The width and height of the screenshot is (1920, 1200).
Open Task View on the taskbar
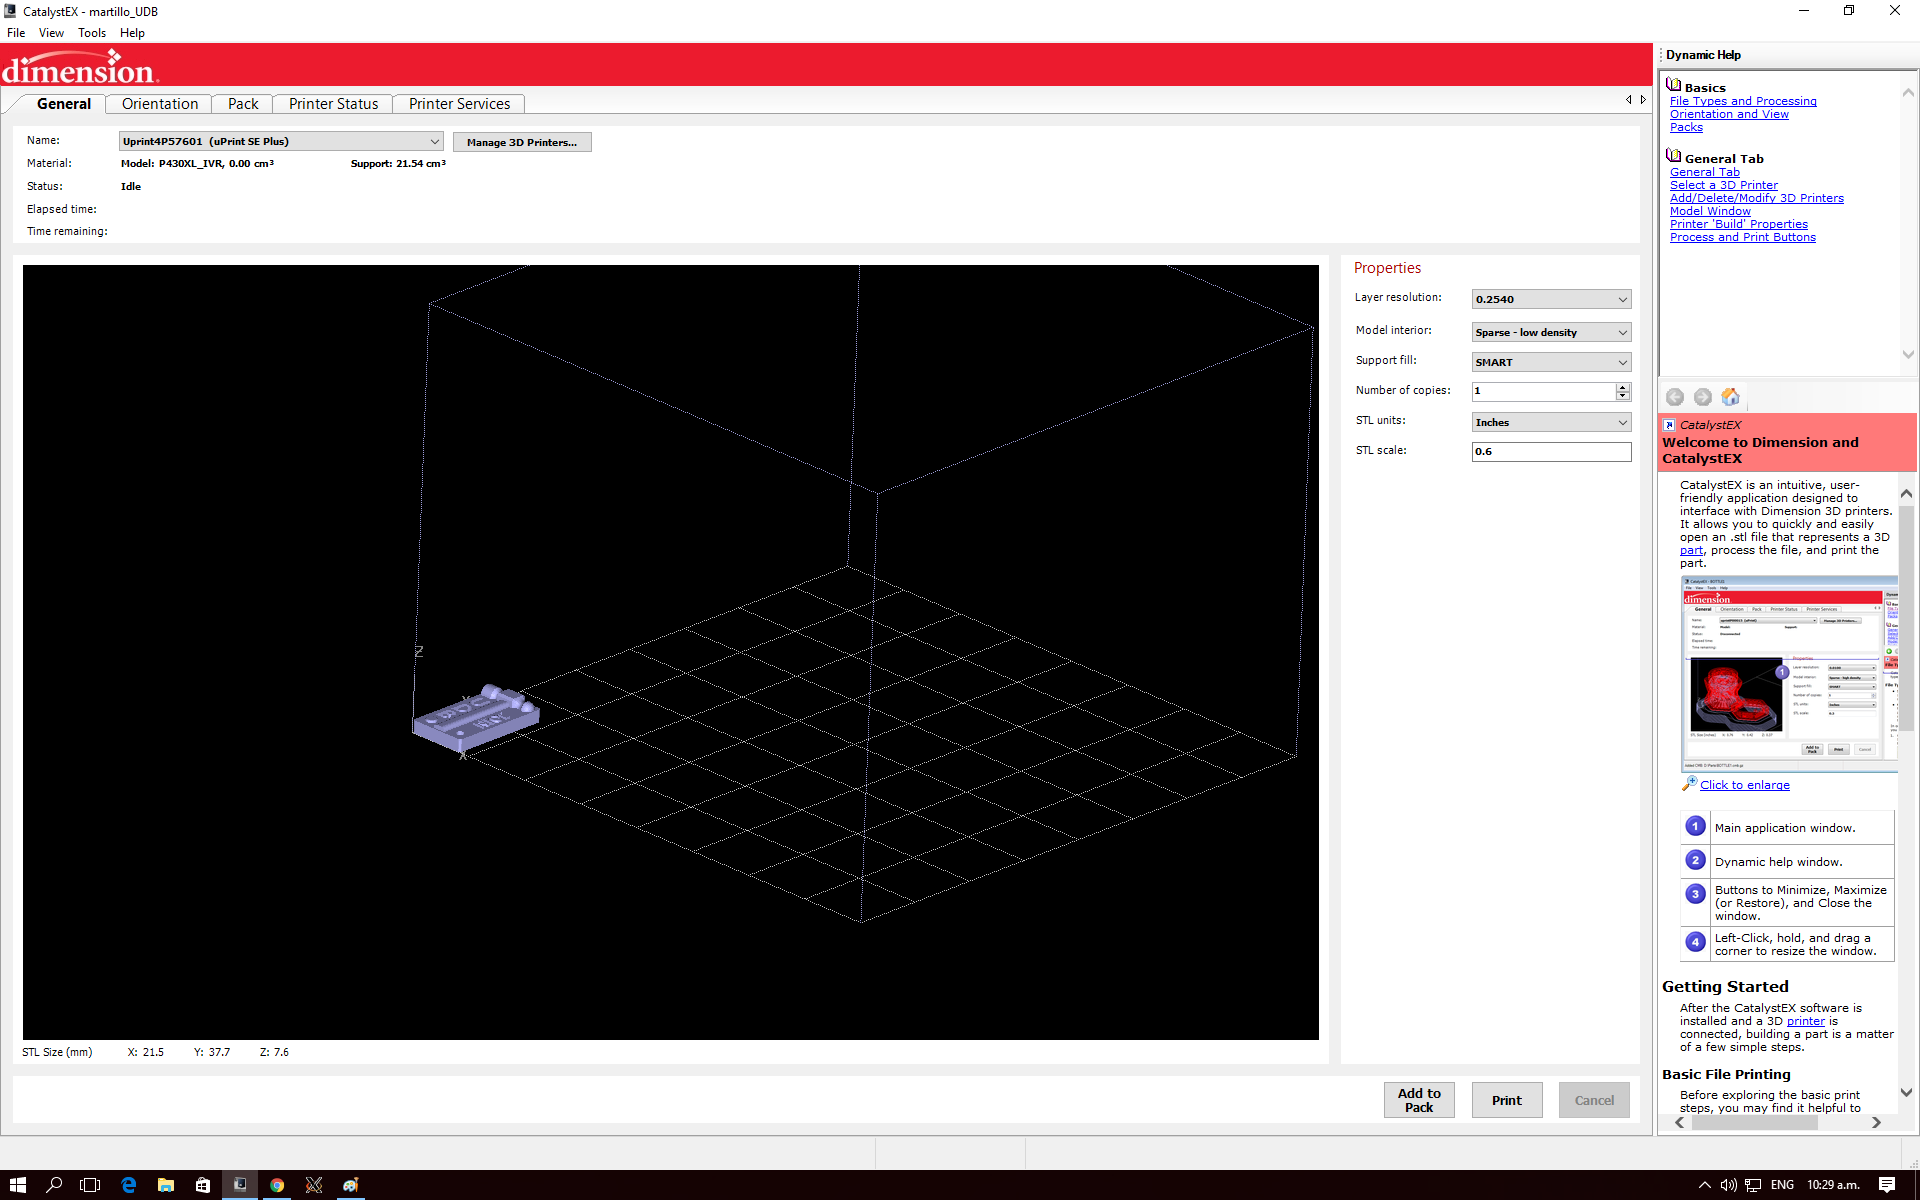(x=90, y=1185)
